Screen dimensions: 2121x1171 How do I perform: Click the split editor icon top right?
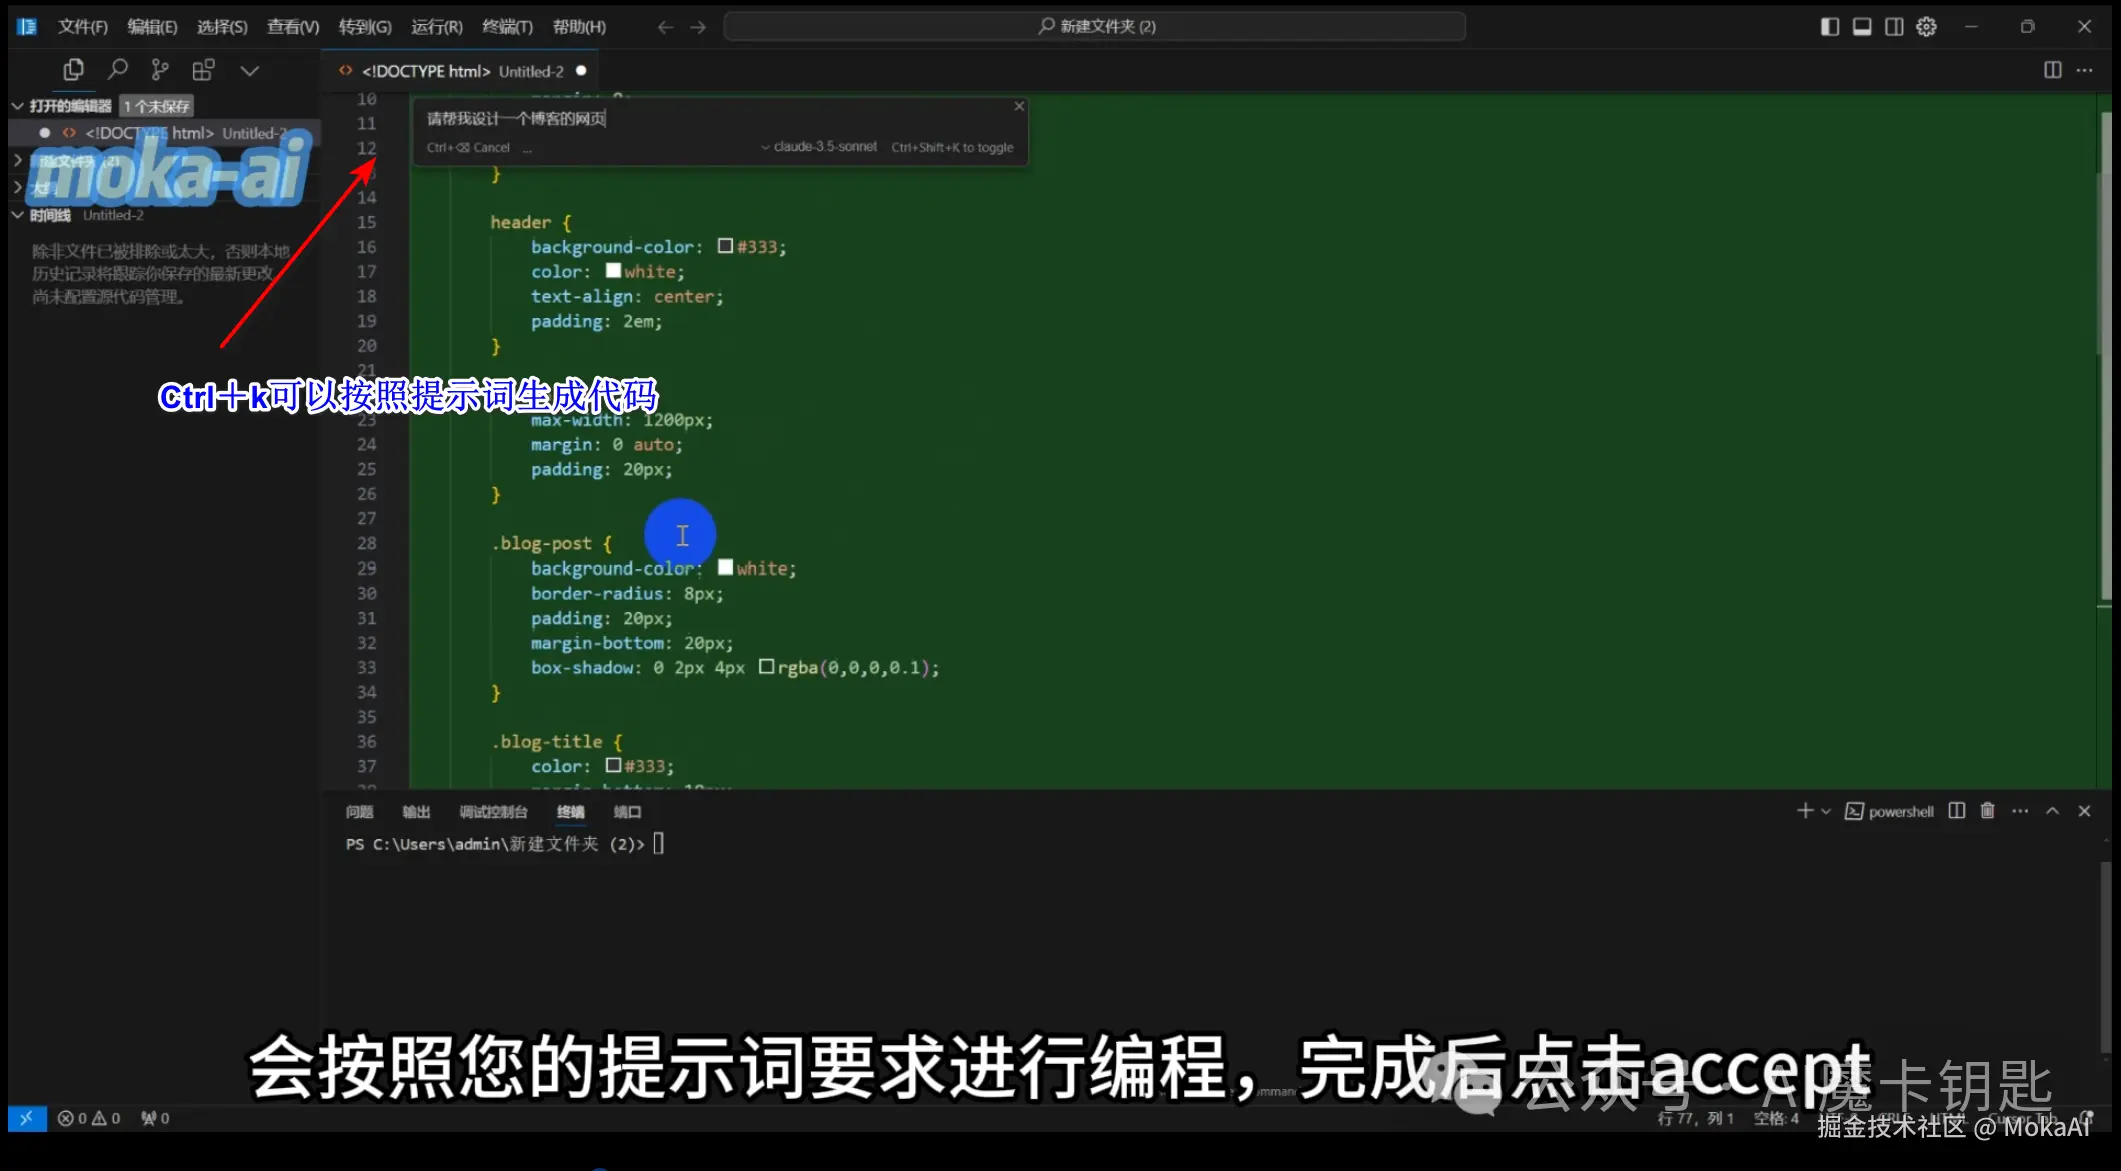[x=2051, y=70]
